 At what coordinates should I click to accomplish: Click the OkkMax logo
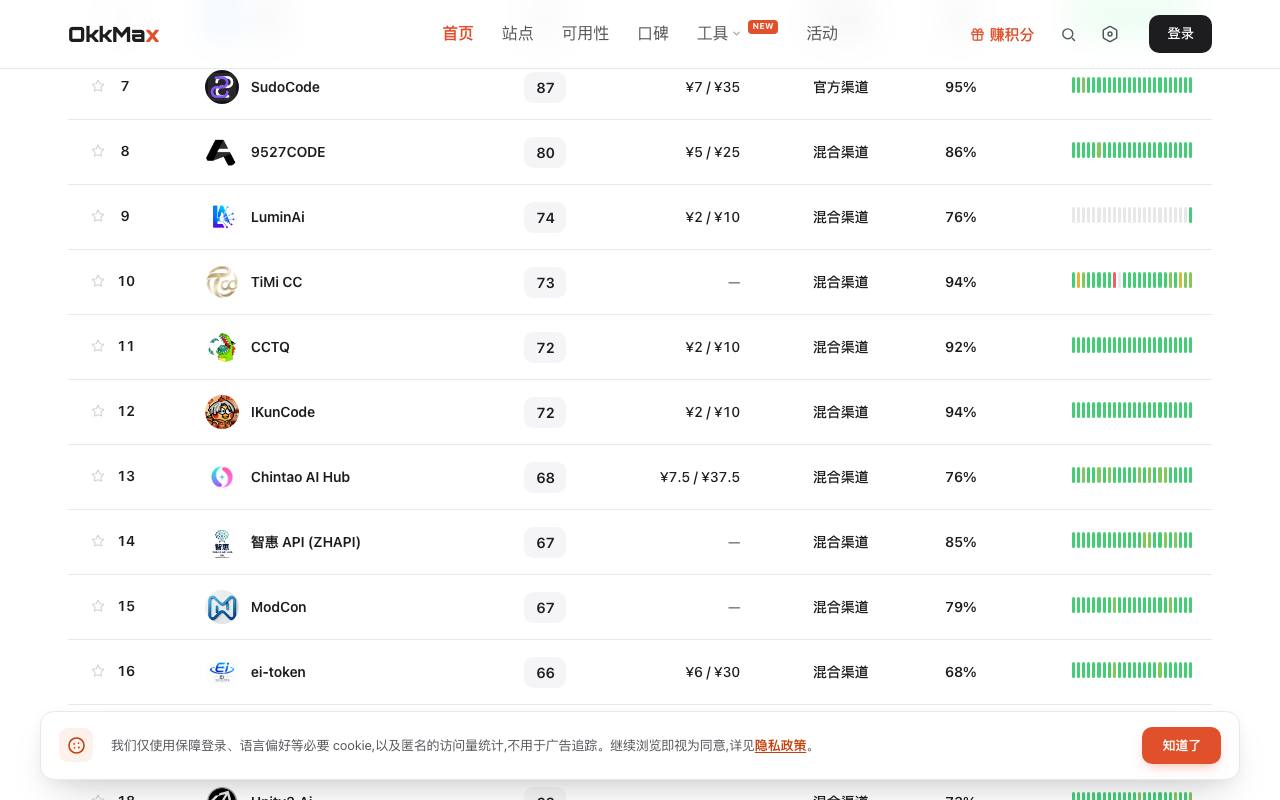(114, 34)
